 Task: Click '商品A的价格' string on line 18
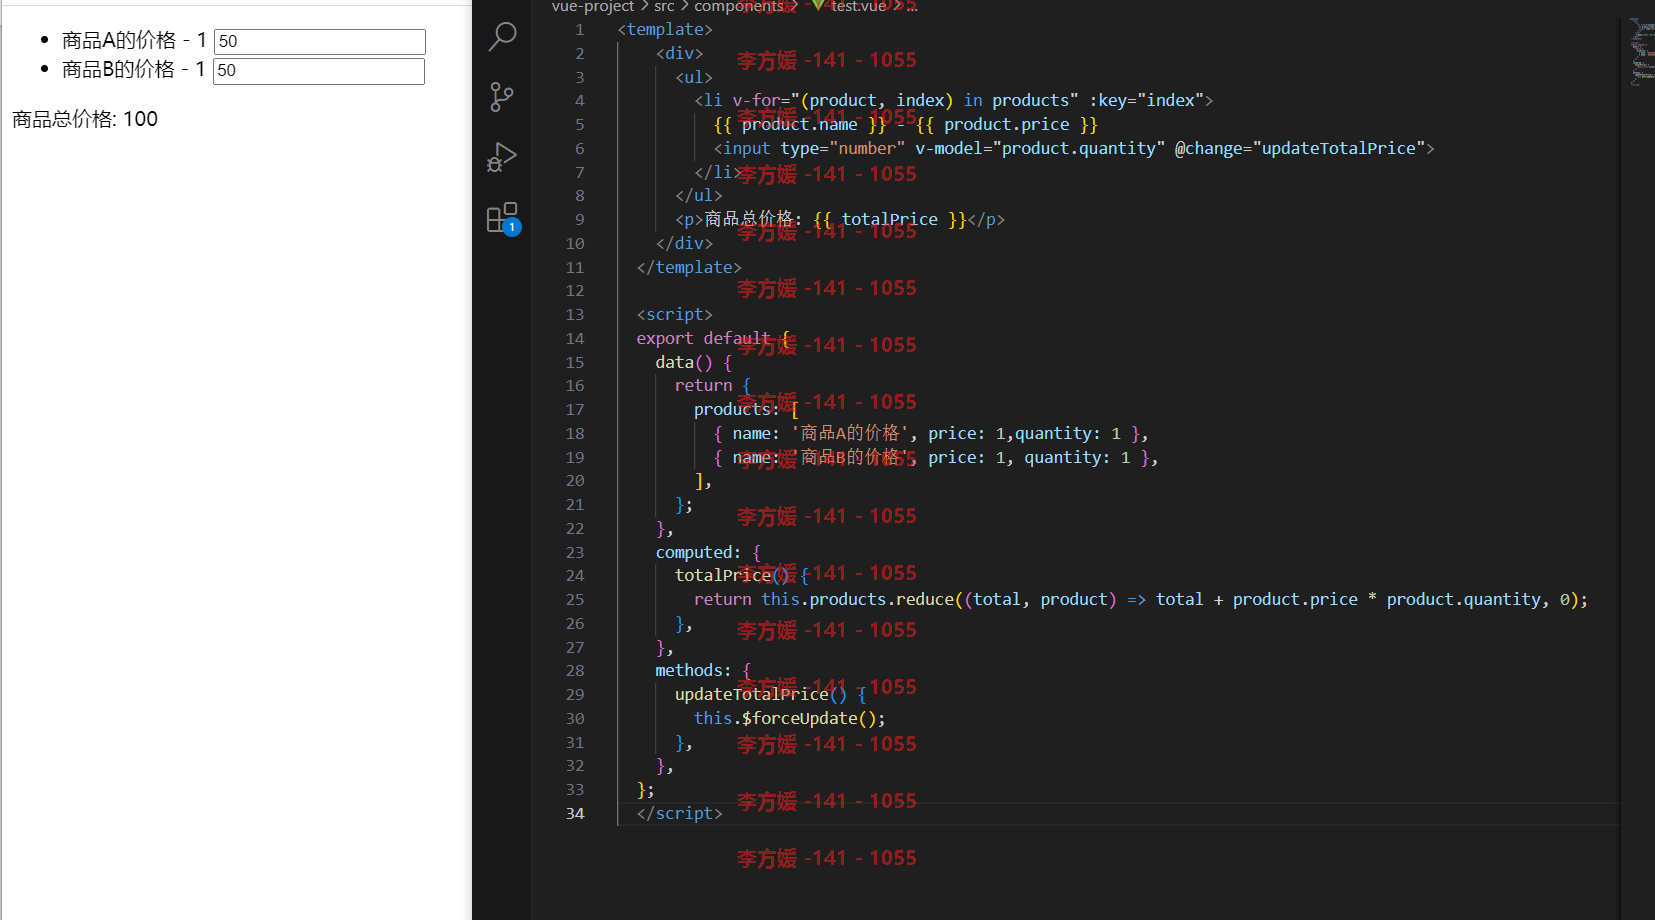(x=849, y=434)
